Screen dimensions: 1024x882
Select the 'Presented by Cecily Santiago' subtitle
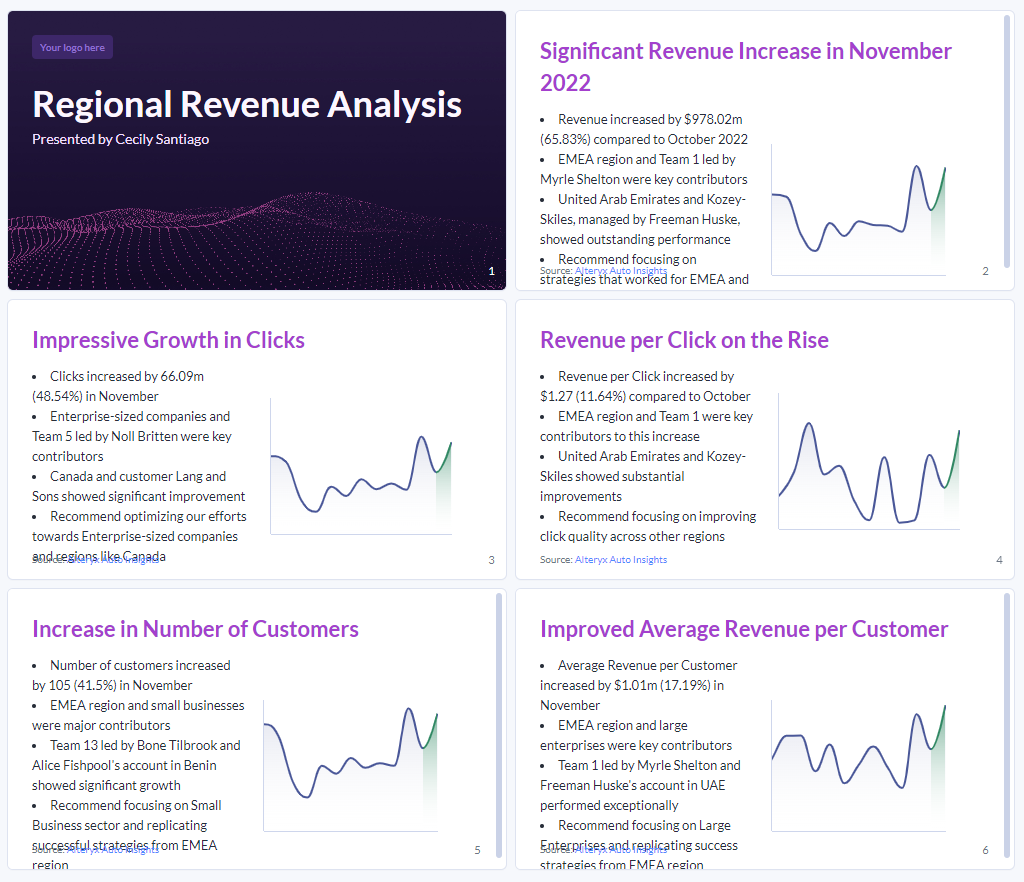pos(121,139)
